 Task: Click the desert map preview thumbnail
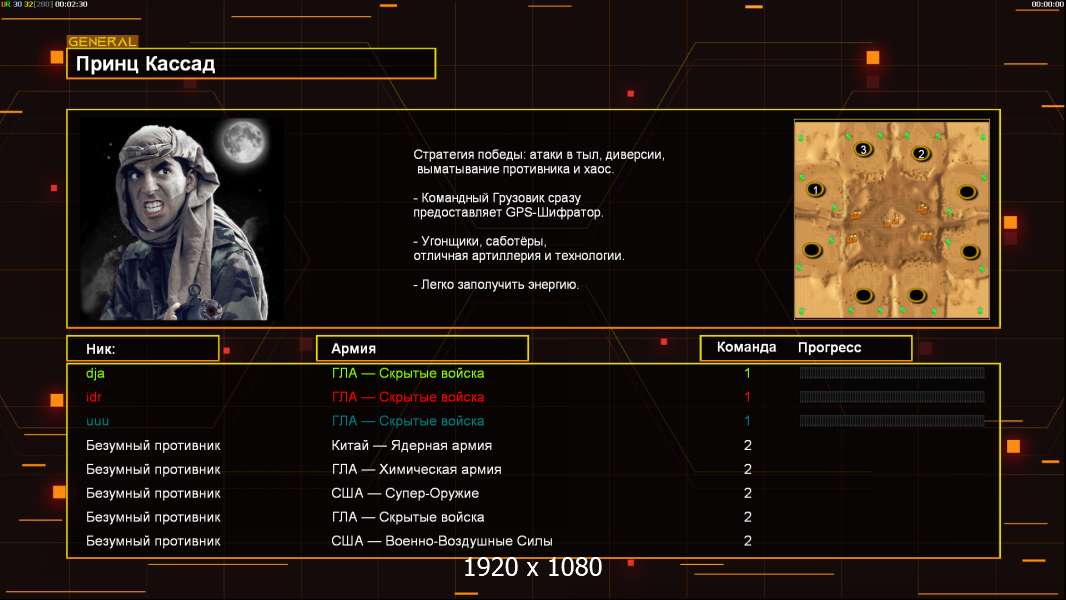point(892,219)
